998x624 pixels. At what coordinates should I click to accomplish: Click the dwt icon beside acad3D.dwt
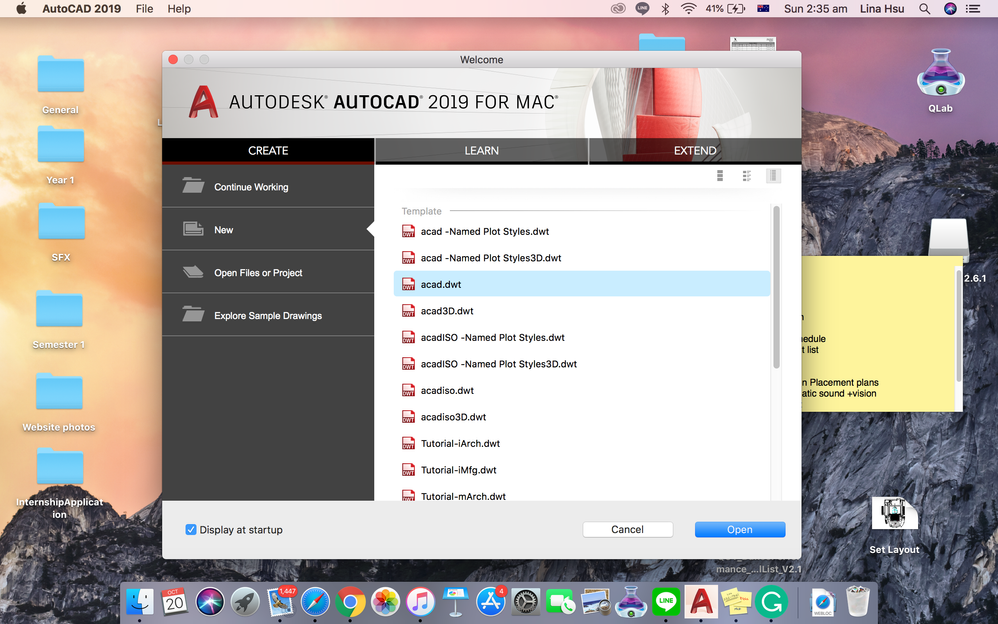(x=408, y=311)
